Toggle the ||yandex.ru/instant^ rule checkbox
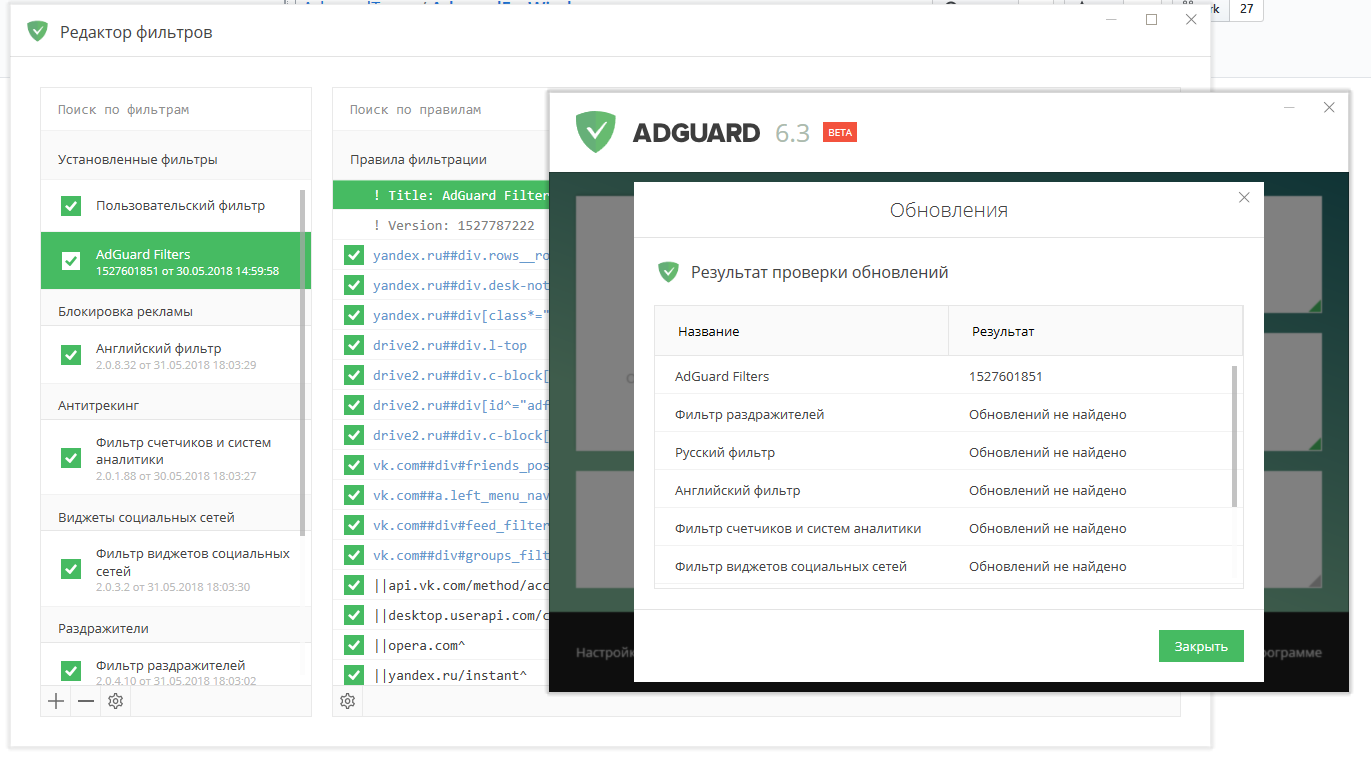This screenshot has height=783, width=1371. point(354,675)
